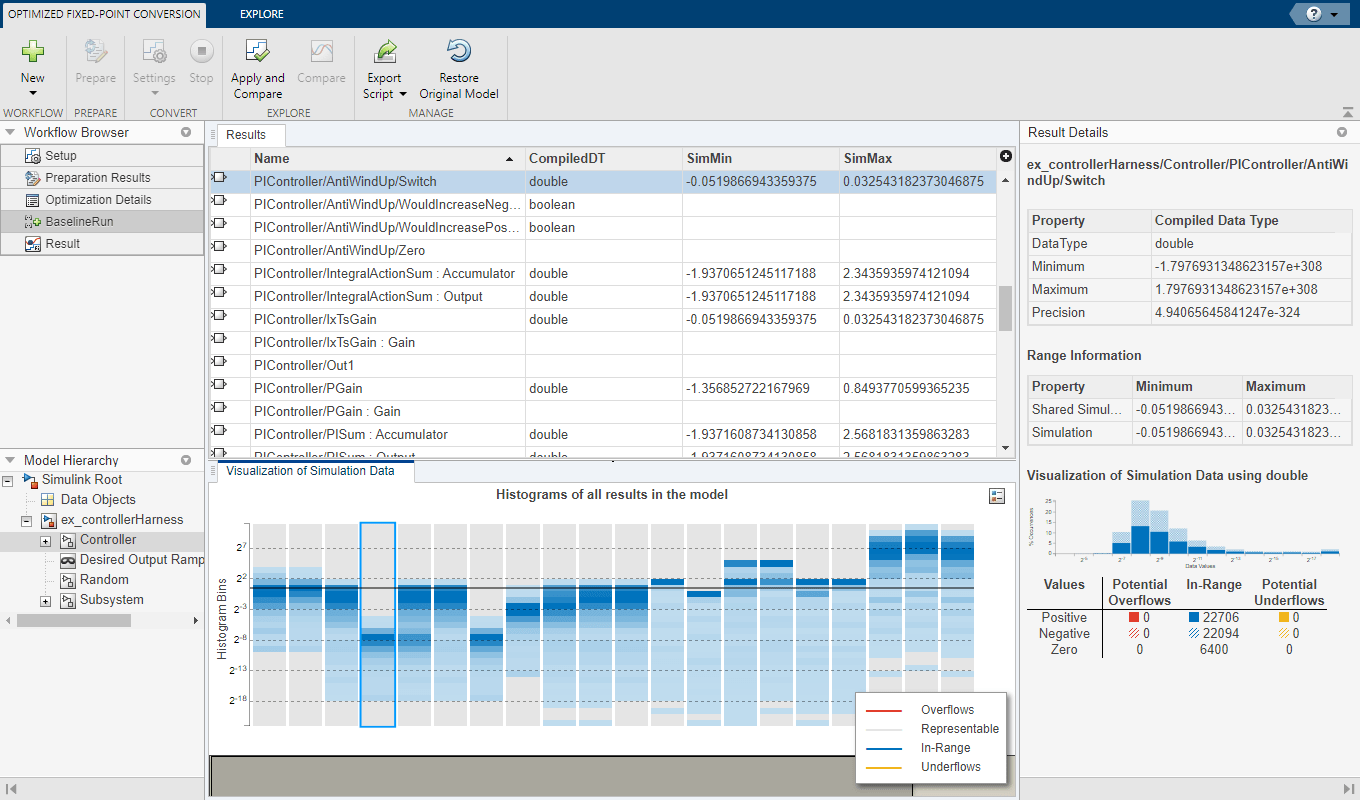Click the Apply and Compare icon
This screenshot has width=1360, height=800.
pyautogui.click(x=258, y=52)
